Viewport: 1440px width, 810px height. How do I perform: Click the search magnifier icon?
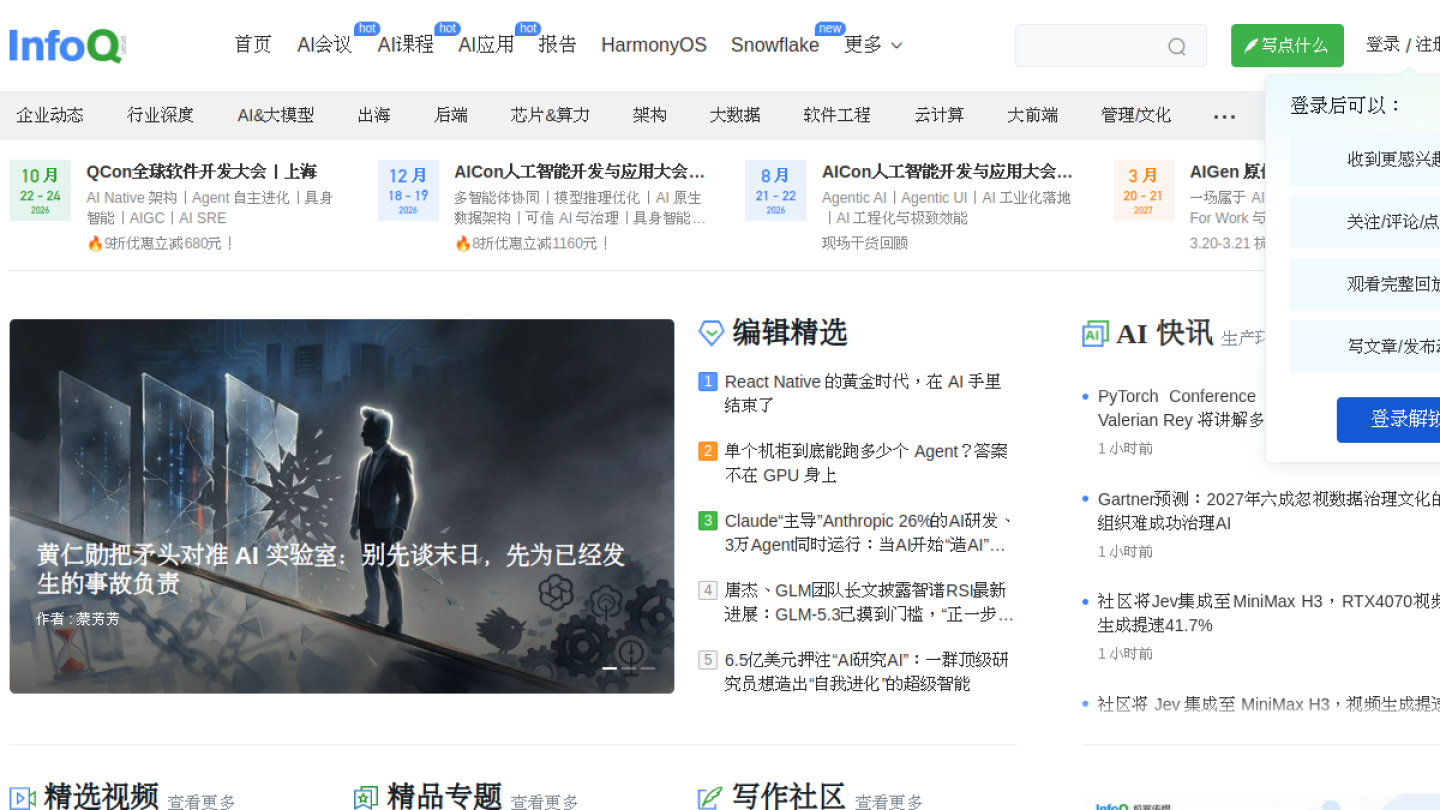pyautogui.click(x=1177, y=46)
